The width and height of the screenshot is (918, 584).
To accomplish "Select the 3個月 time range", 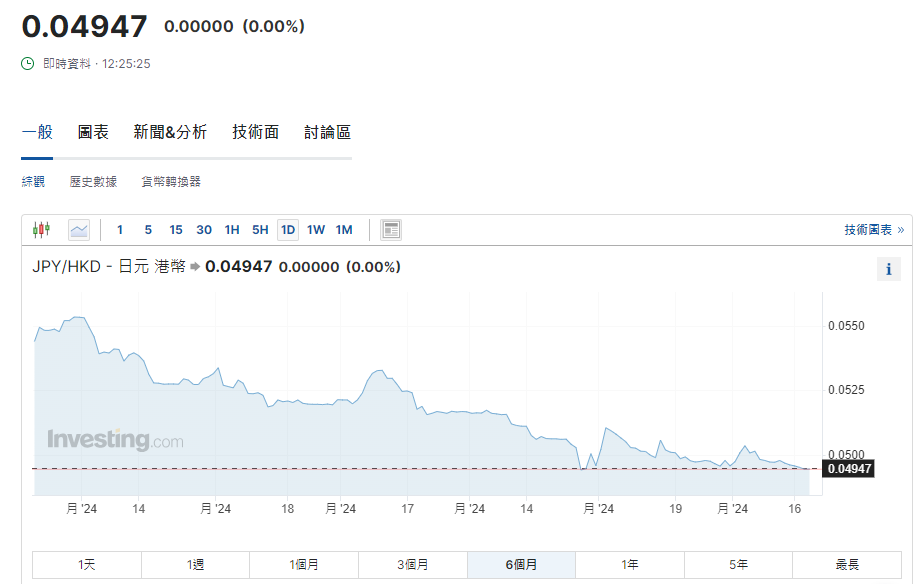I will point(412,565).
